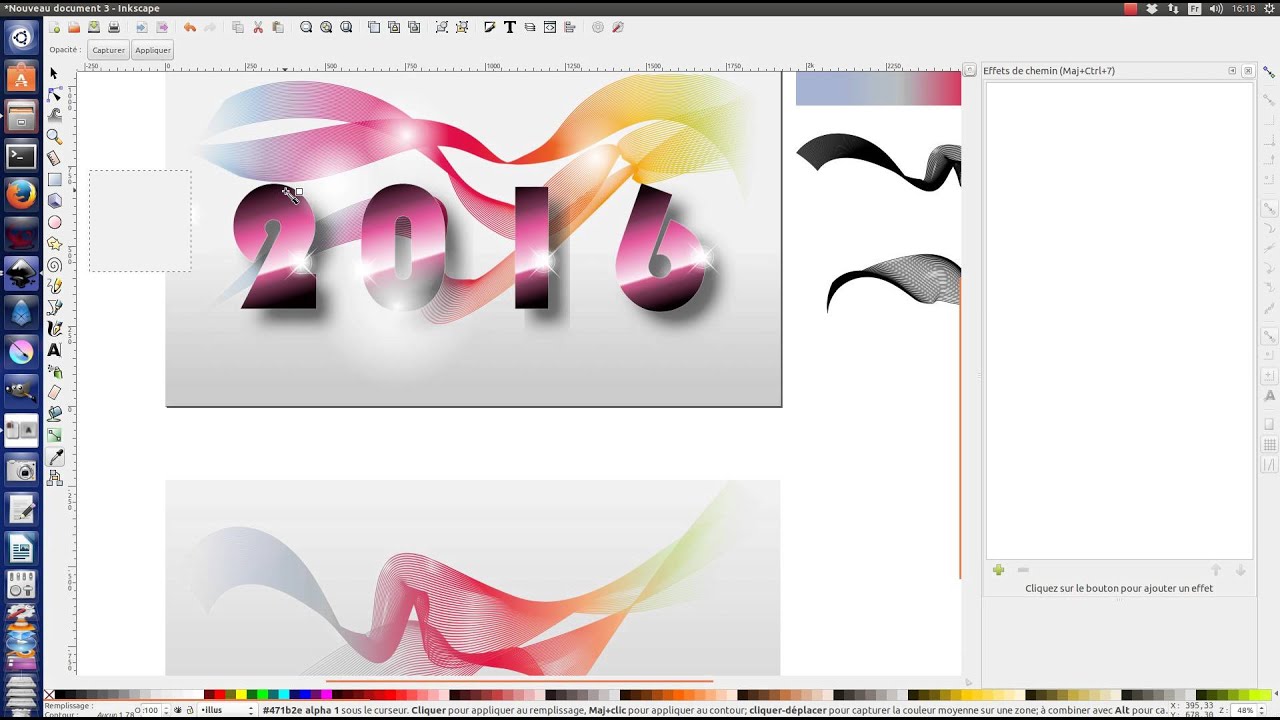Screen dimensions: 1280x720
Task: Select the Connector tool
Action: tap(54, 478)
